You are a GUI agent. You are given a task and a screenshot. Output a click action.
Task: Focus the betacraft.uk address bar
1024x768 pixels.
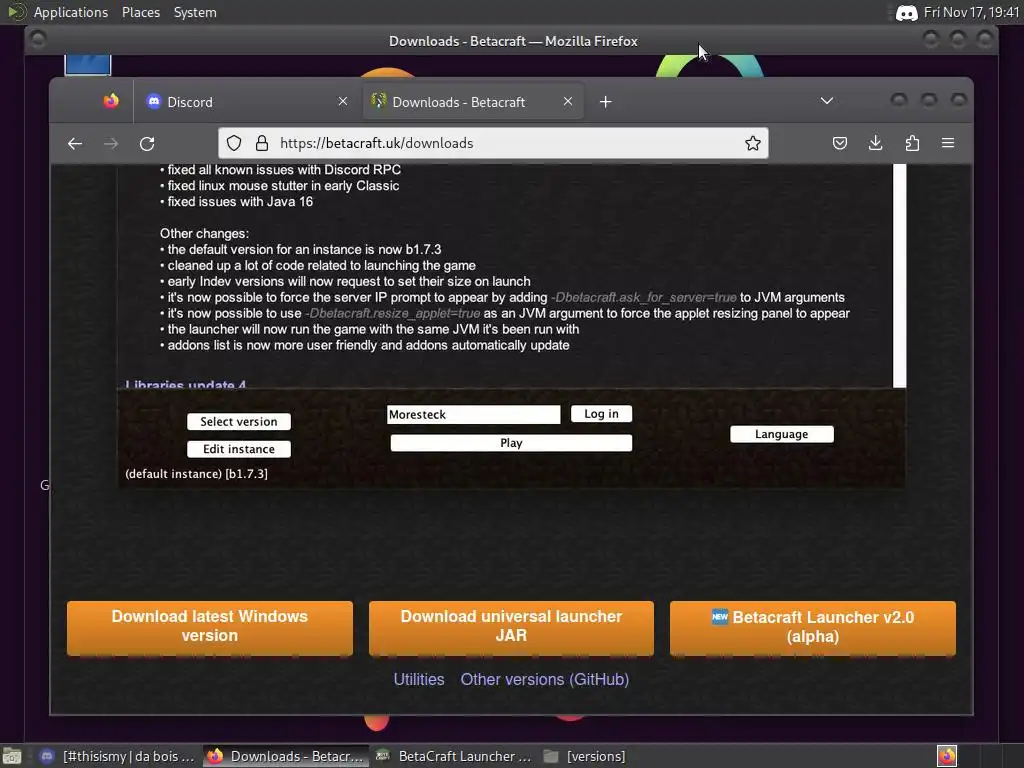[493, 143]
